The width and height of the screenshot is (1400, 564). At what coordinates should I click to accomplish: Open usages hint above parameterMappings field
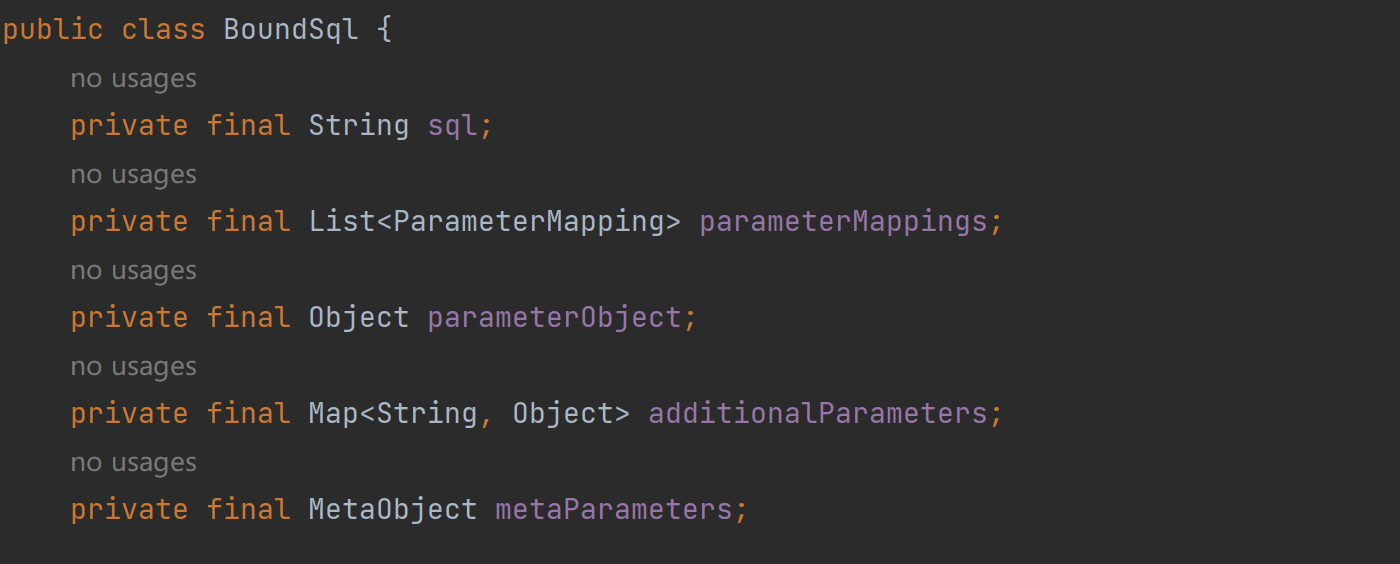[x=133, y=174]
